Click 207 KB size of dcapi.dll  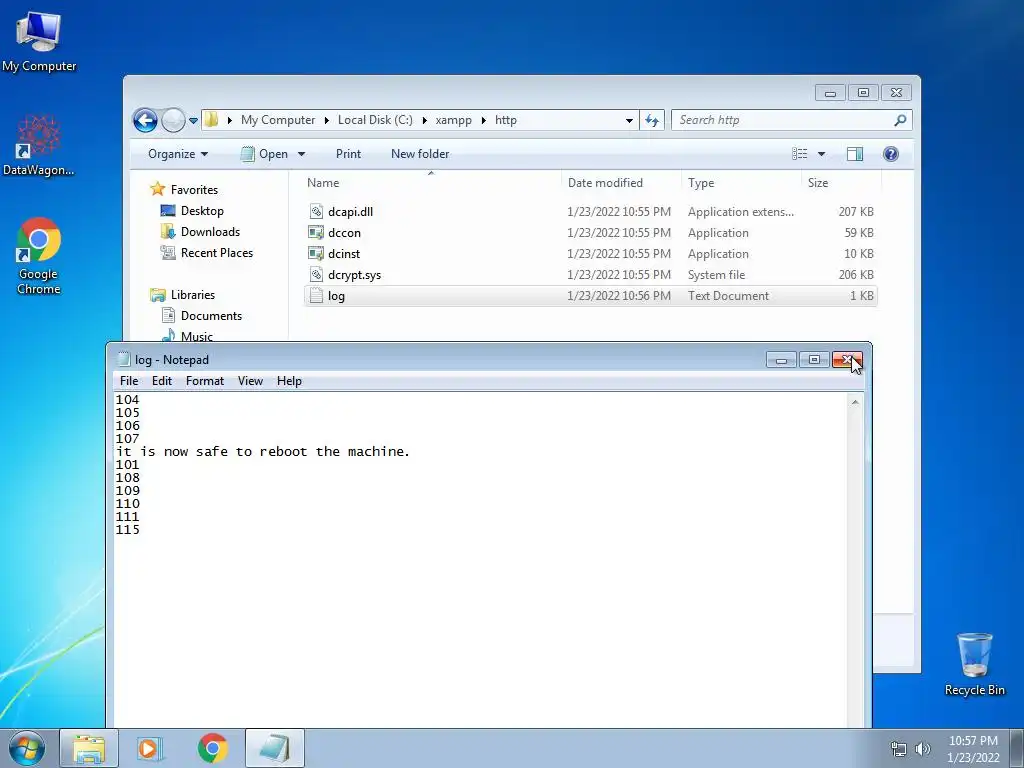856,212
